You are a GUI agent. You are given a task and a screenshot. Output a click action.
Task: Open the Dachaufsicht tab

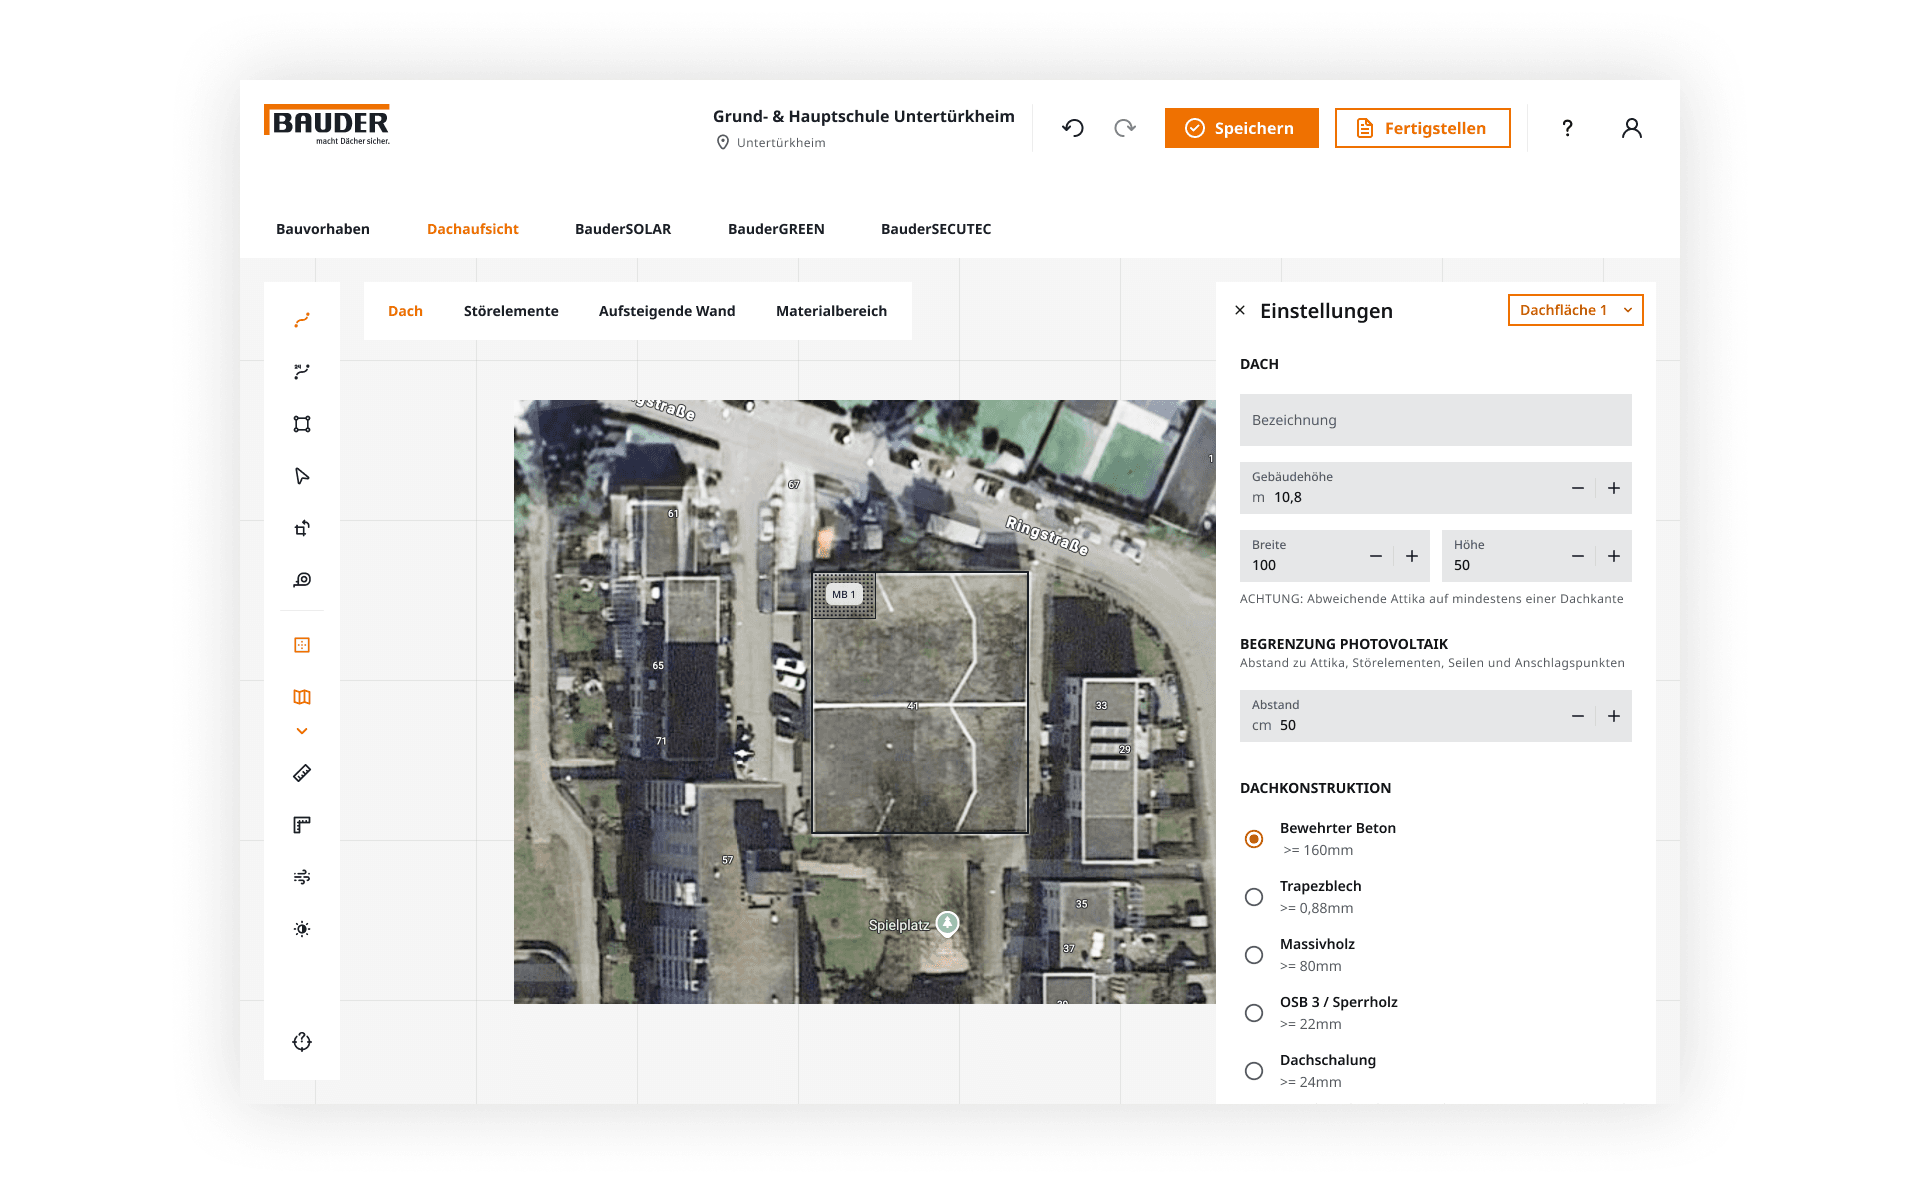tap(473, 229)
